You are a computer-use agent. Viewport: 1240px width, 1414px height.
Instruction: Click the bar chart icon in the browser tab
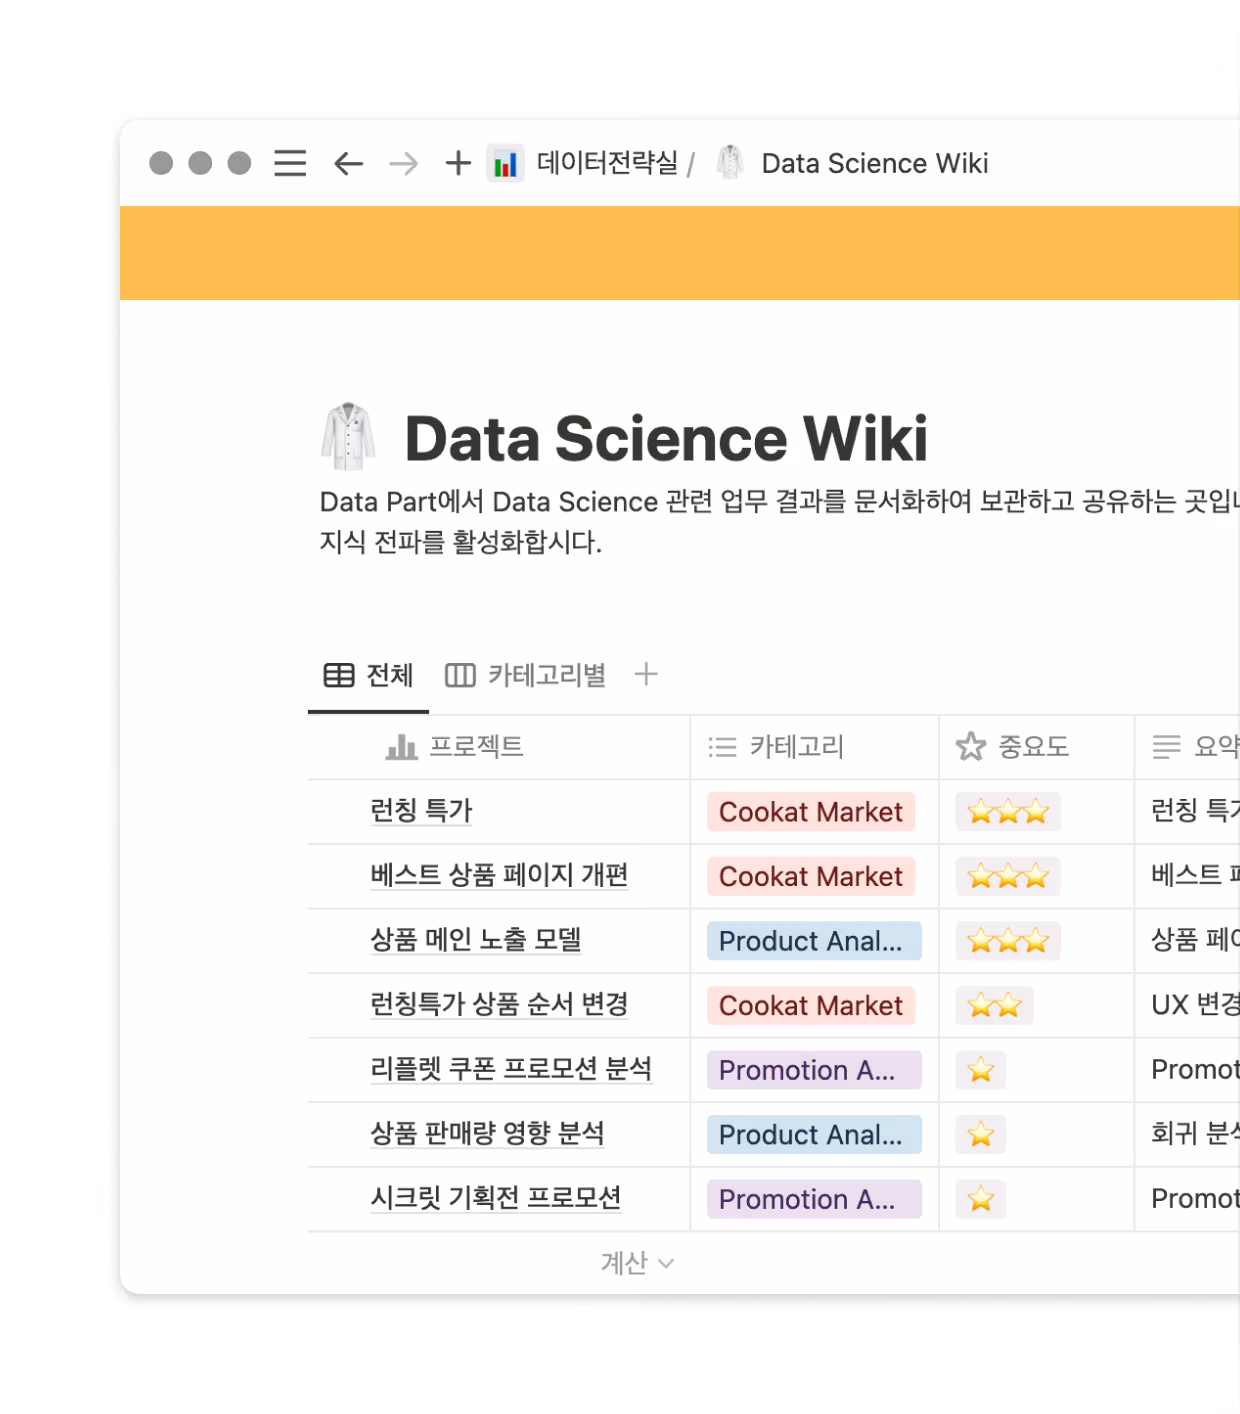[506, 163]
